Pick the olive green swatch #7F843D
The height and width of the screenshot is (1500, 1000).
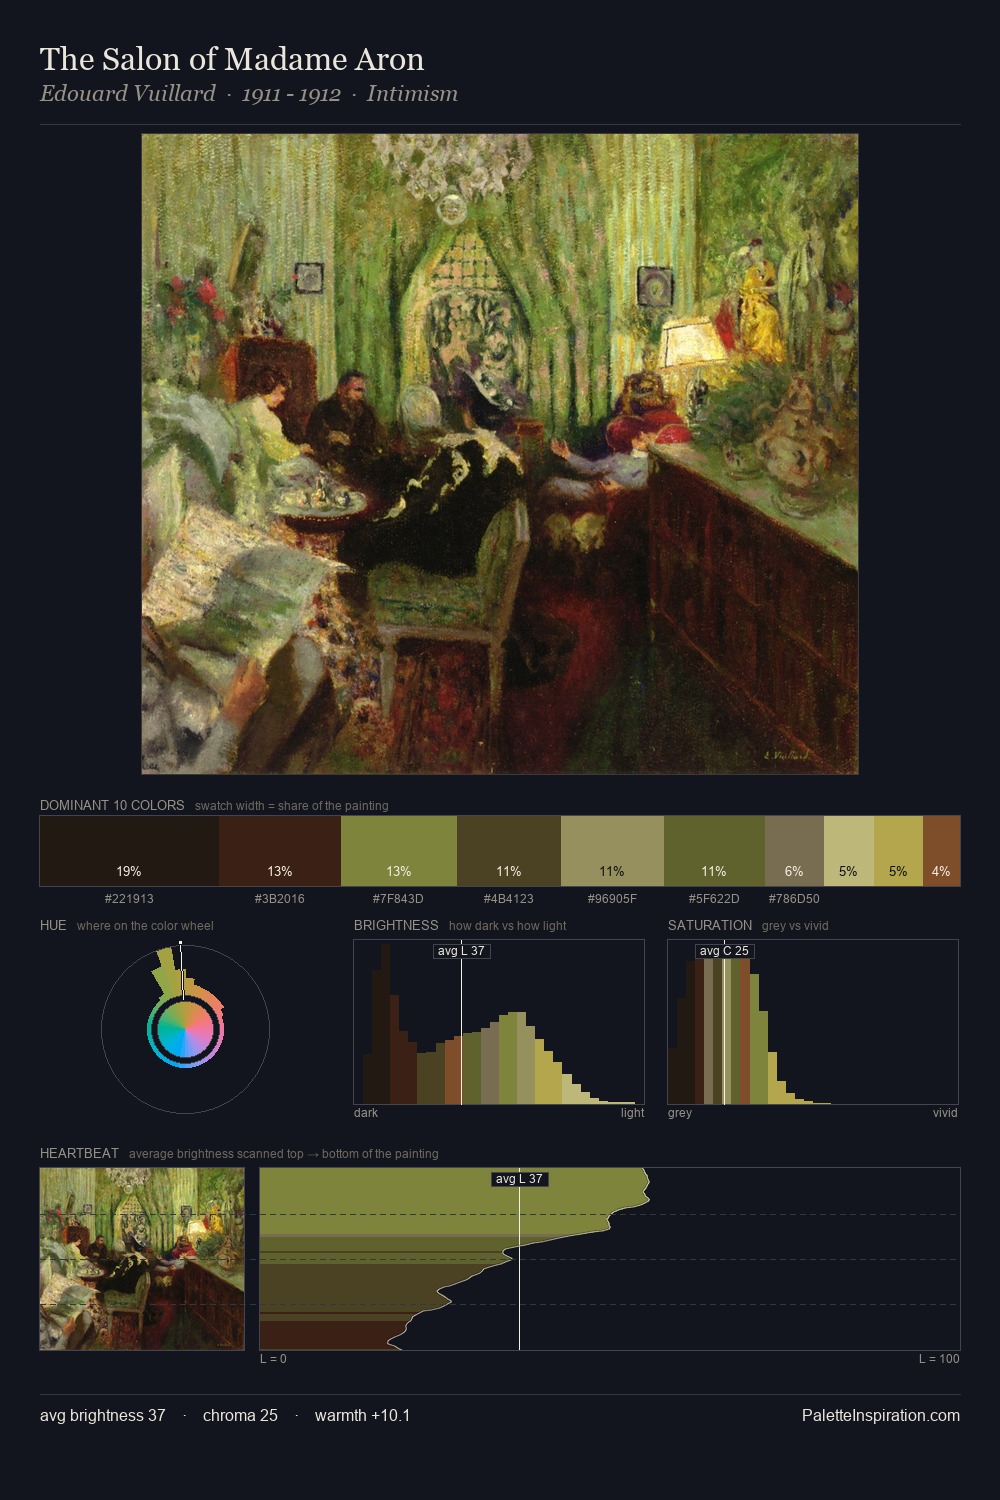click(399, 851)
